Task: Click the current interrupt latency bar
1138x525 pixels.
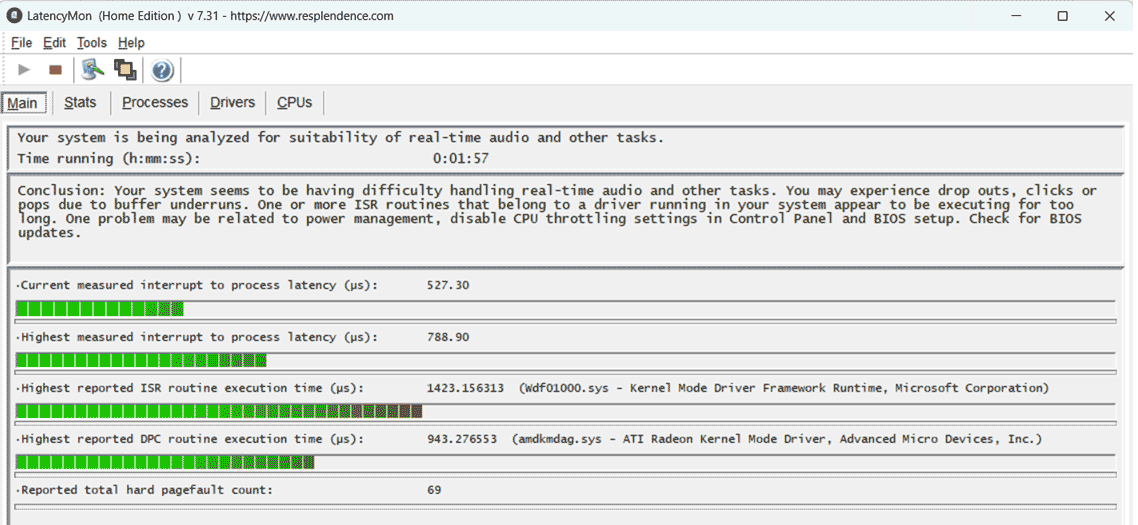Action: pyautogui.click(x=565, y=309)
